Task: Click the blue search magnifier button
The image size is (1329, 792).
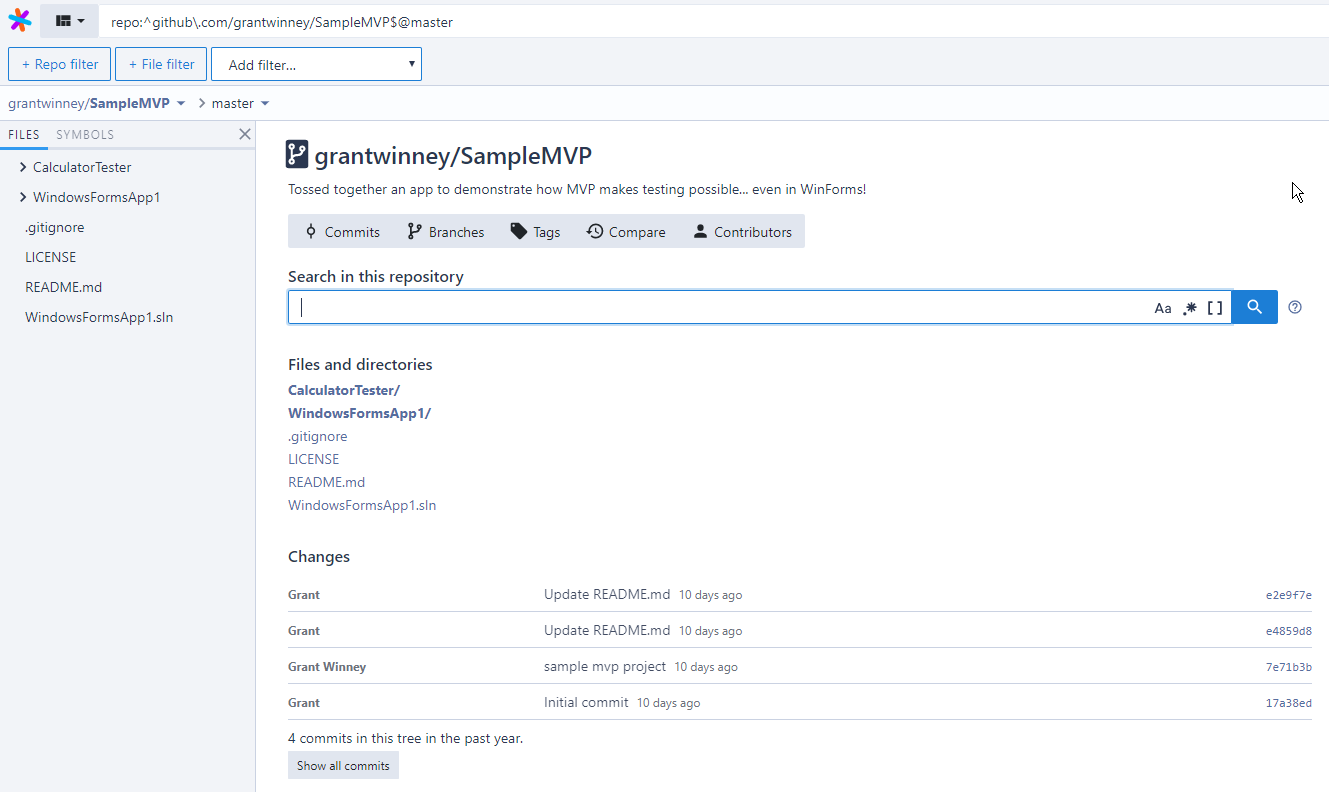Action: [x=1254, y=308]
